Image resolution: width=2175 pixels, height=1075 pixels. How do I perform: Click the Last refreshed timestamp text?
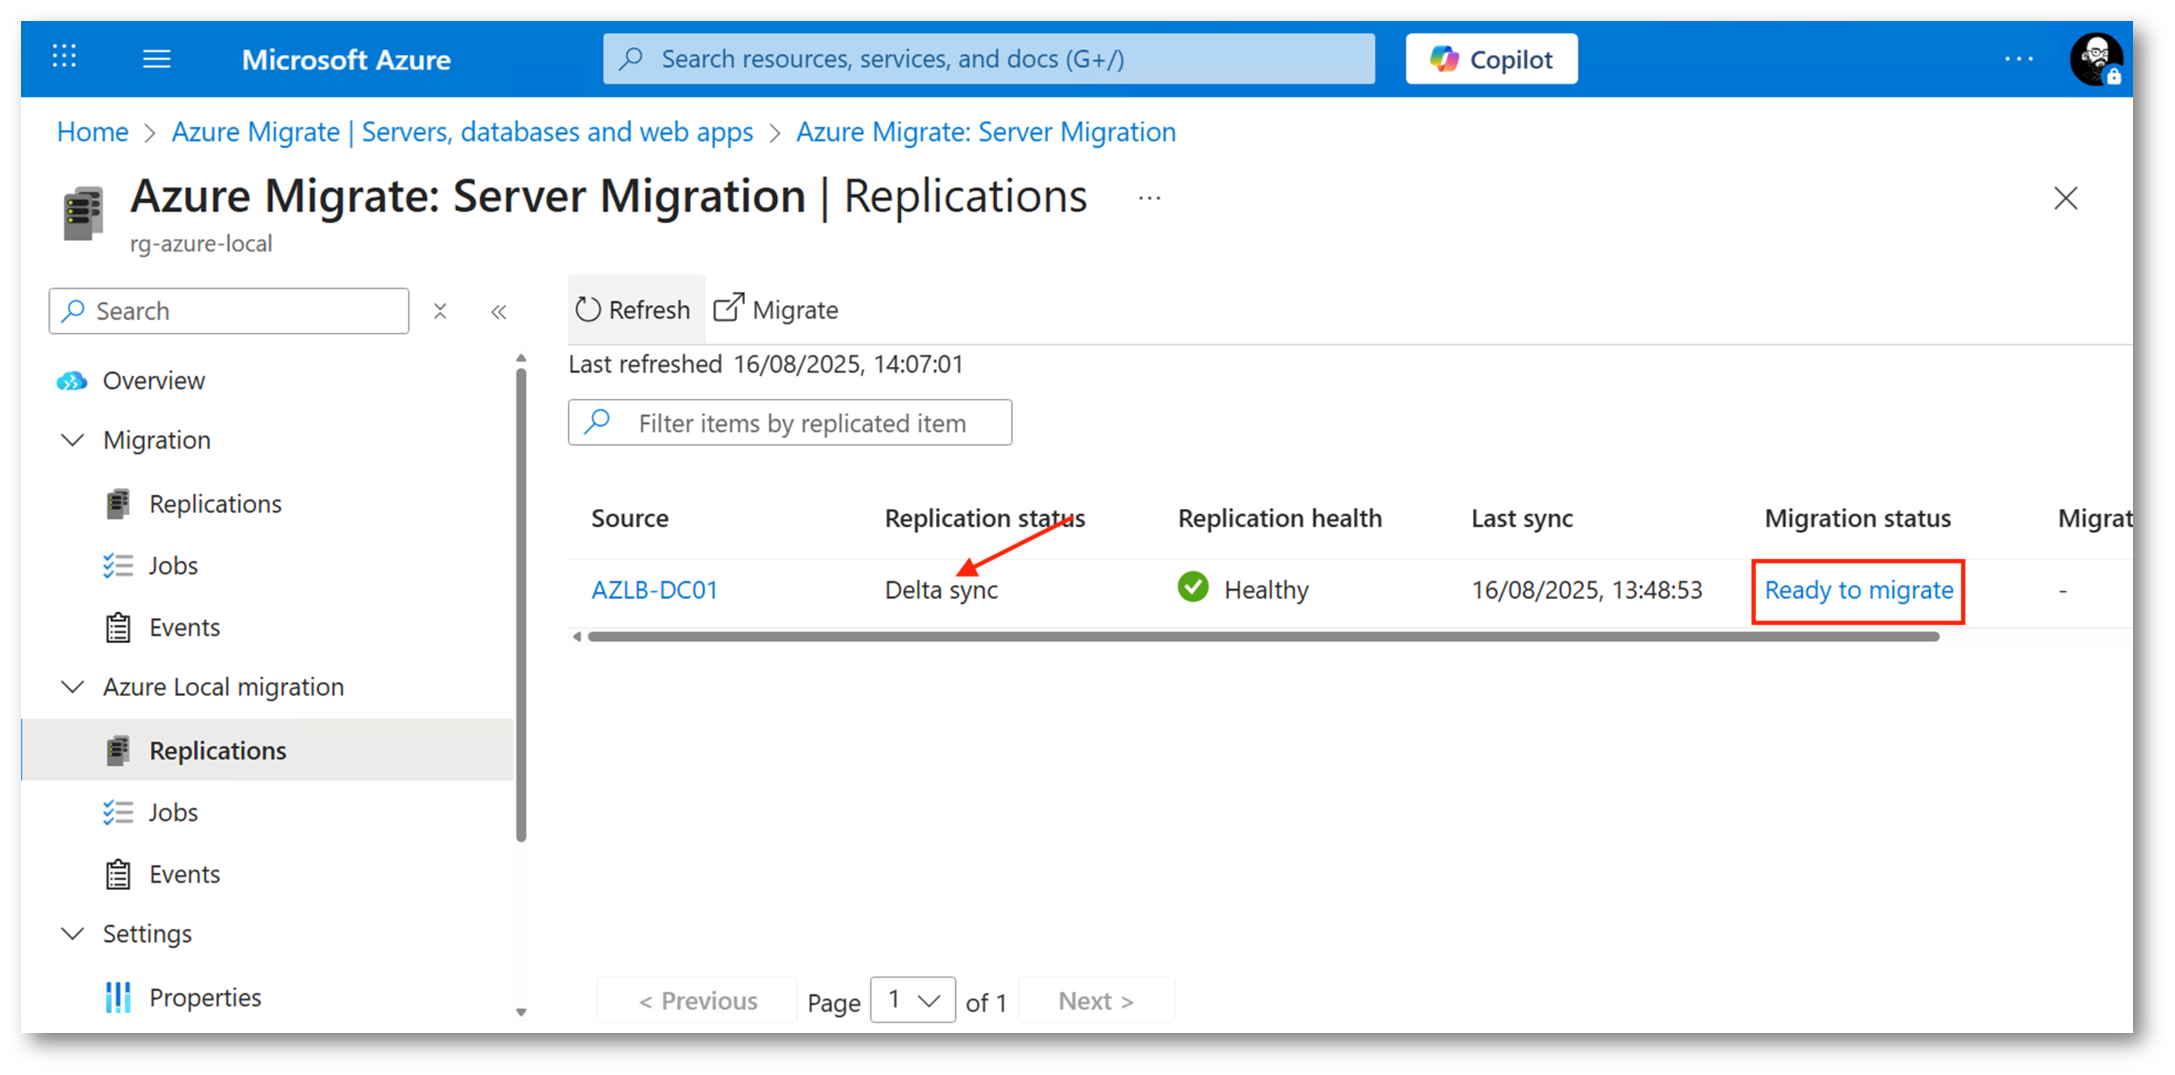(x=766, y=364)
